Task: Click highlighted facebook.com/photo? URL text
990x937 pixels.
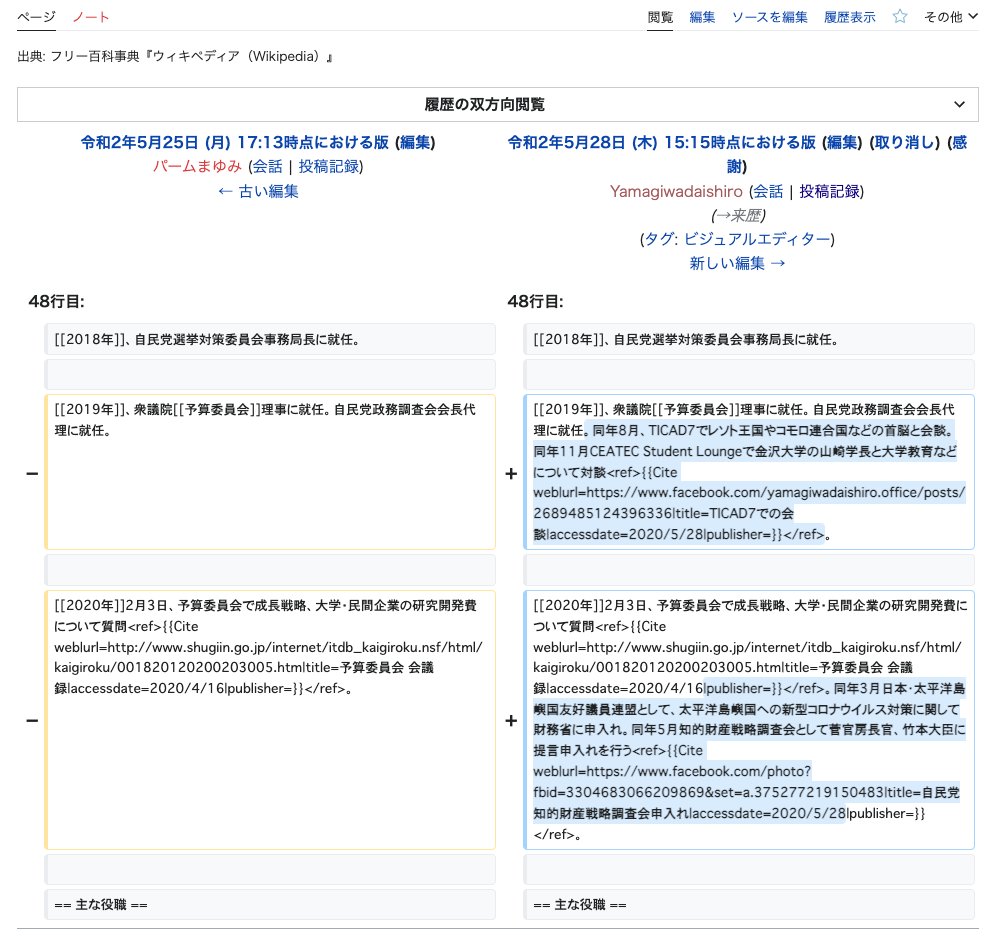Action: 699,772
